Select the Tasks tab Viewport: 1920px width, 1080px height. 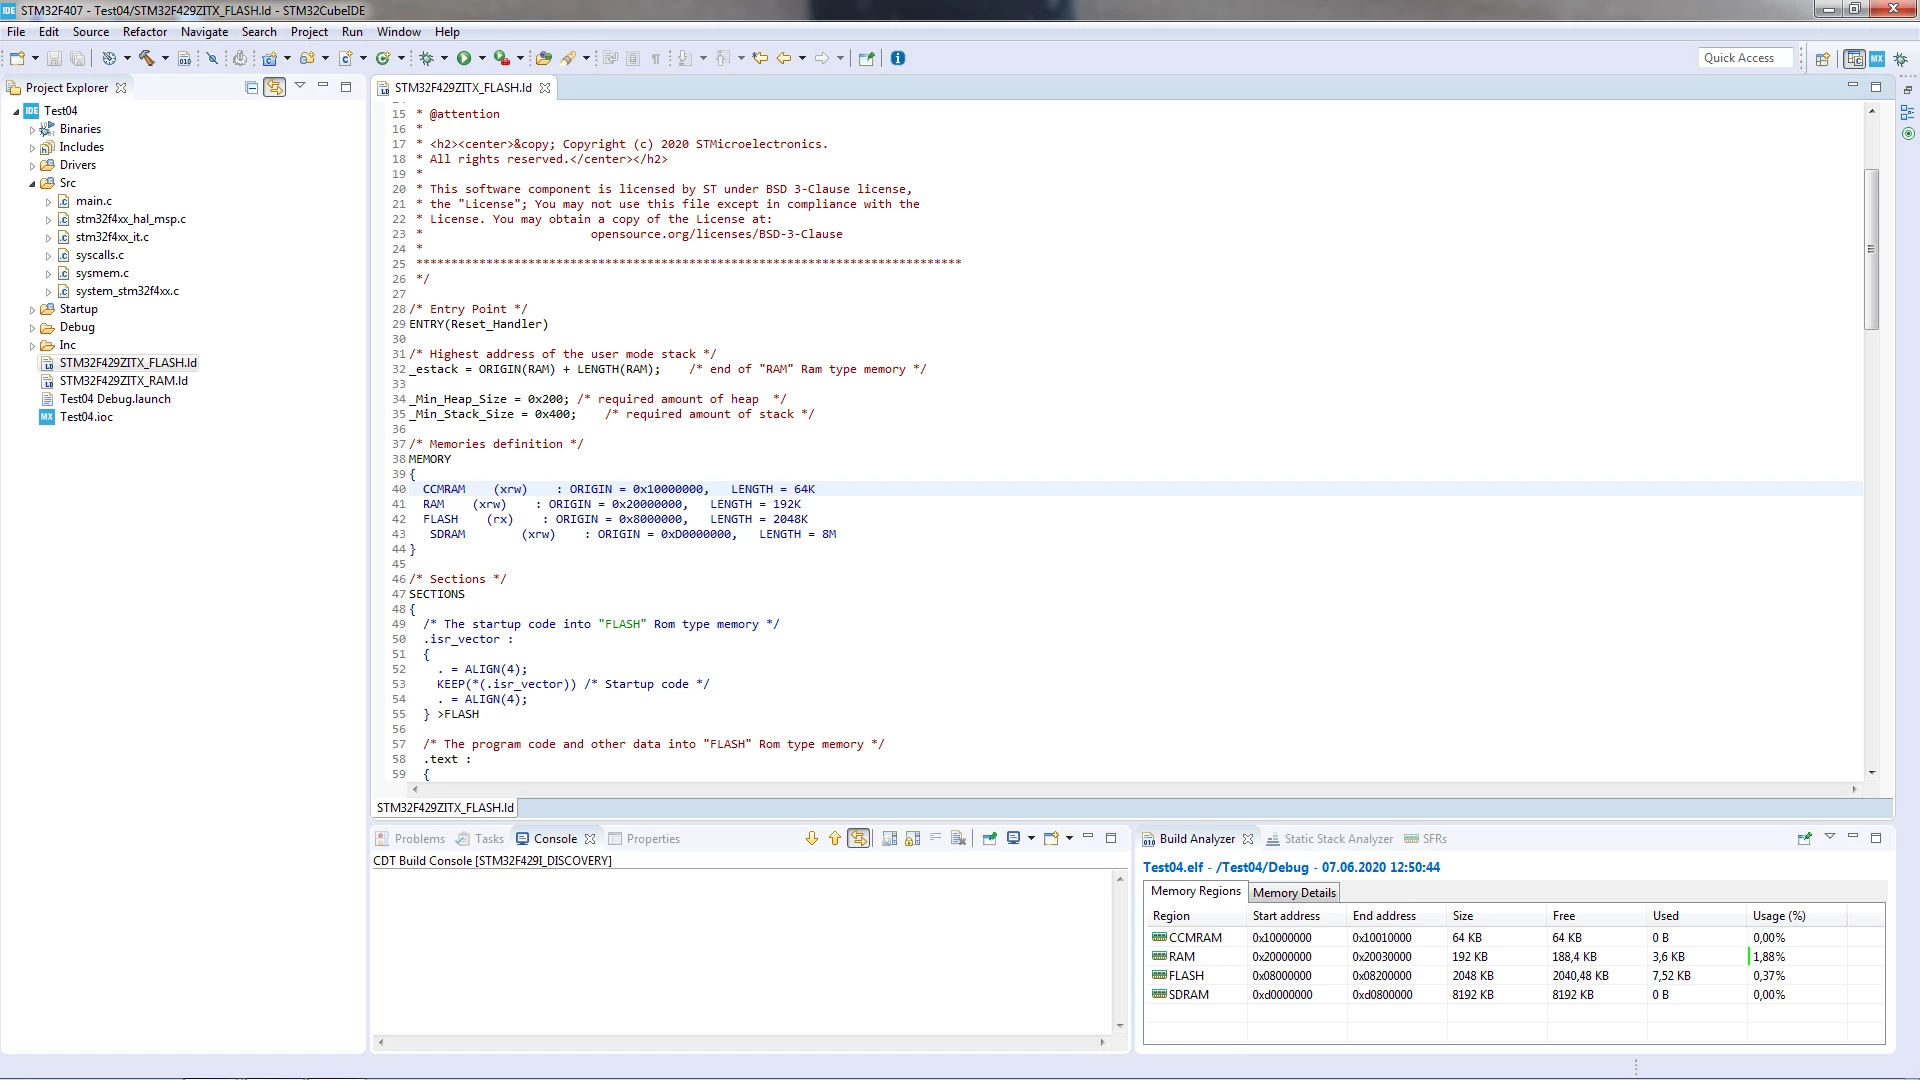click(480, 839)
